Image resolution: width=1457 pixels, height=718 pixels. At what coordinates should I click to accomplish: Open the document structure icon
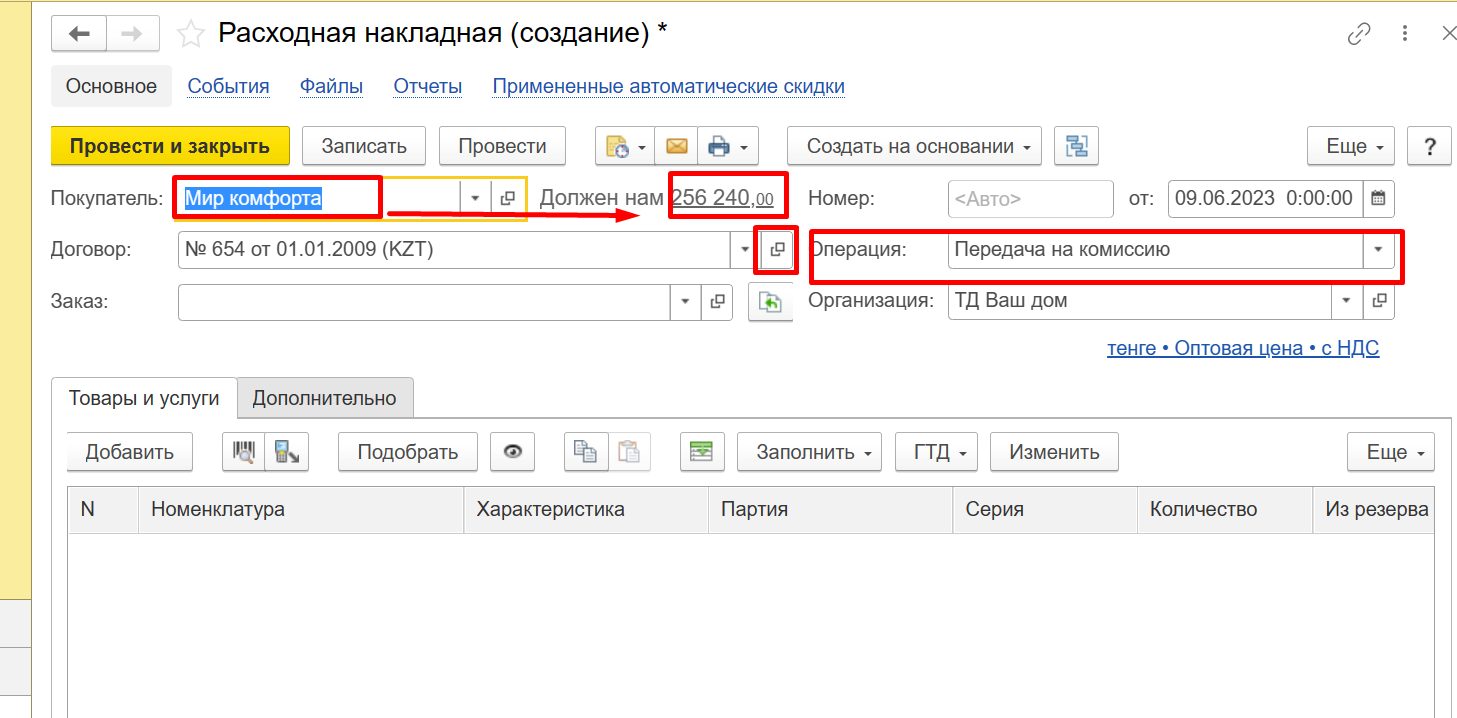pos(1077,146)
